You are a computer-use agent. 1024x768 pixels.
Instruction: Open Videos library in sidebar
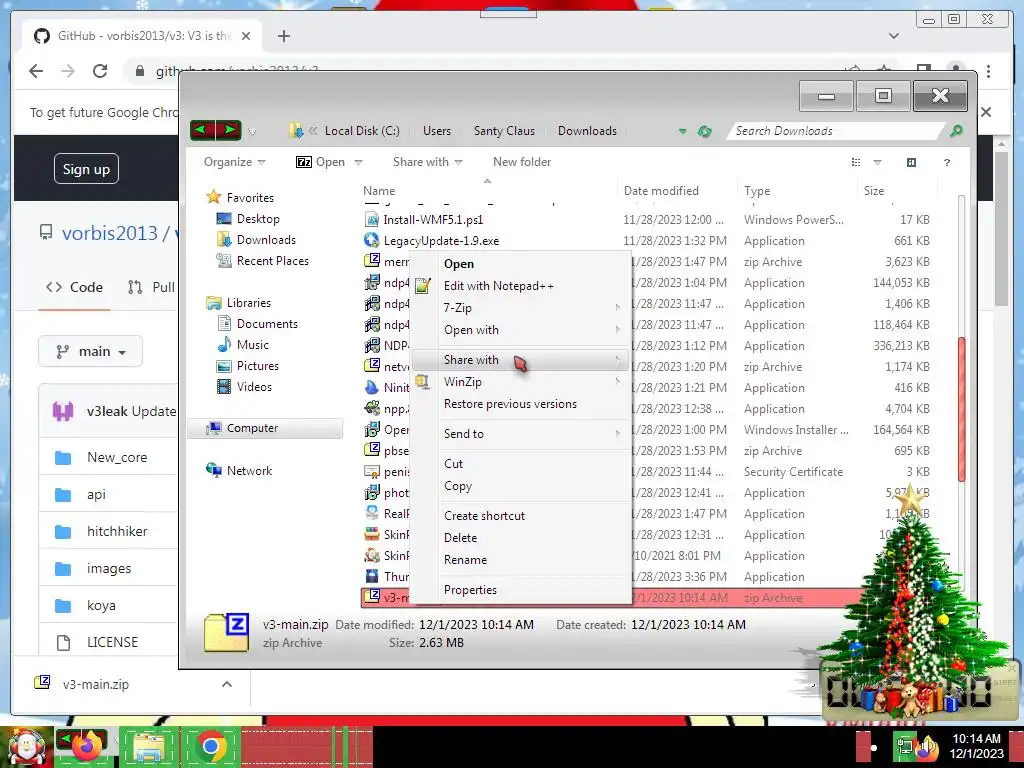click(254, 387)
